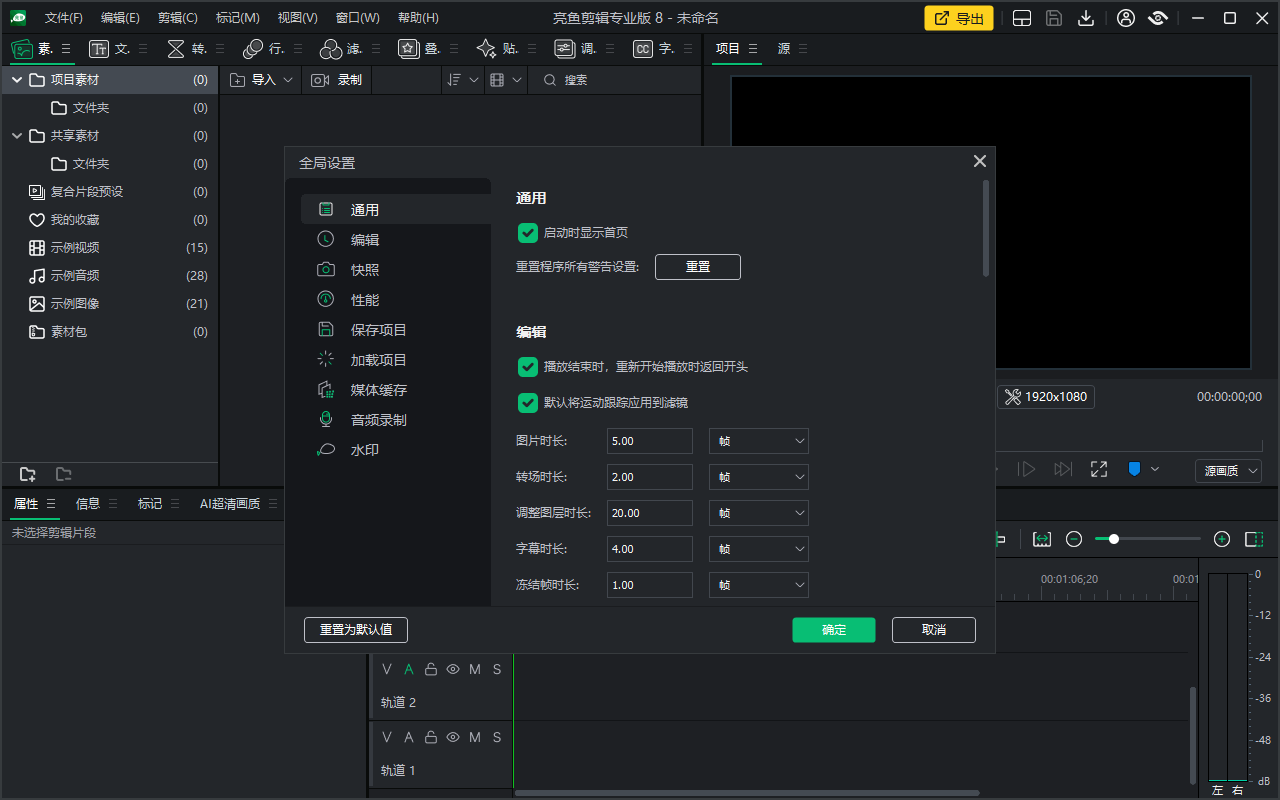Open the 剪辑(C) menu

click(x=178, y=18)
